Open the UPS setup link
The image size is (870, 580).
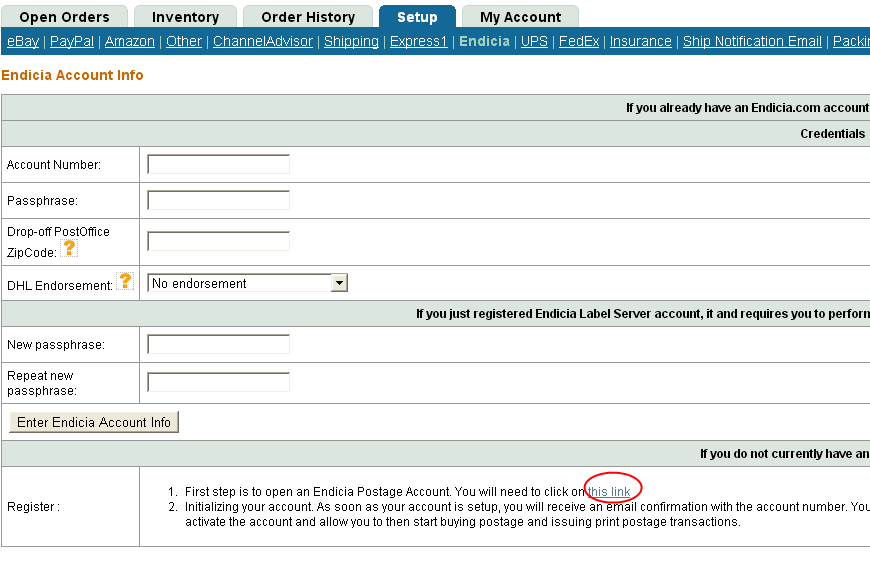point(534,42)
